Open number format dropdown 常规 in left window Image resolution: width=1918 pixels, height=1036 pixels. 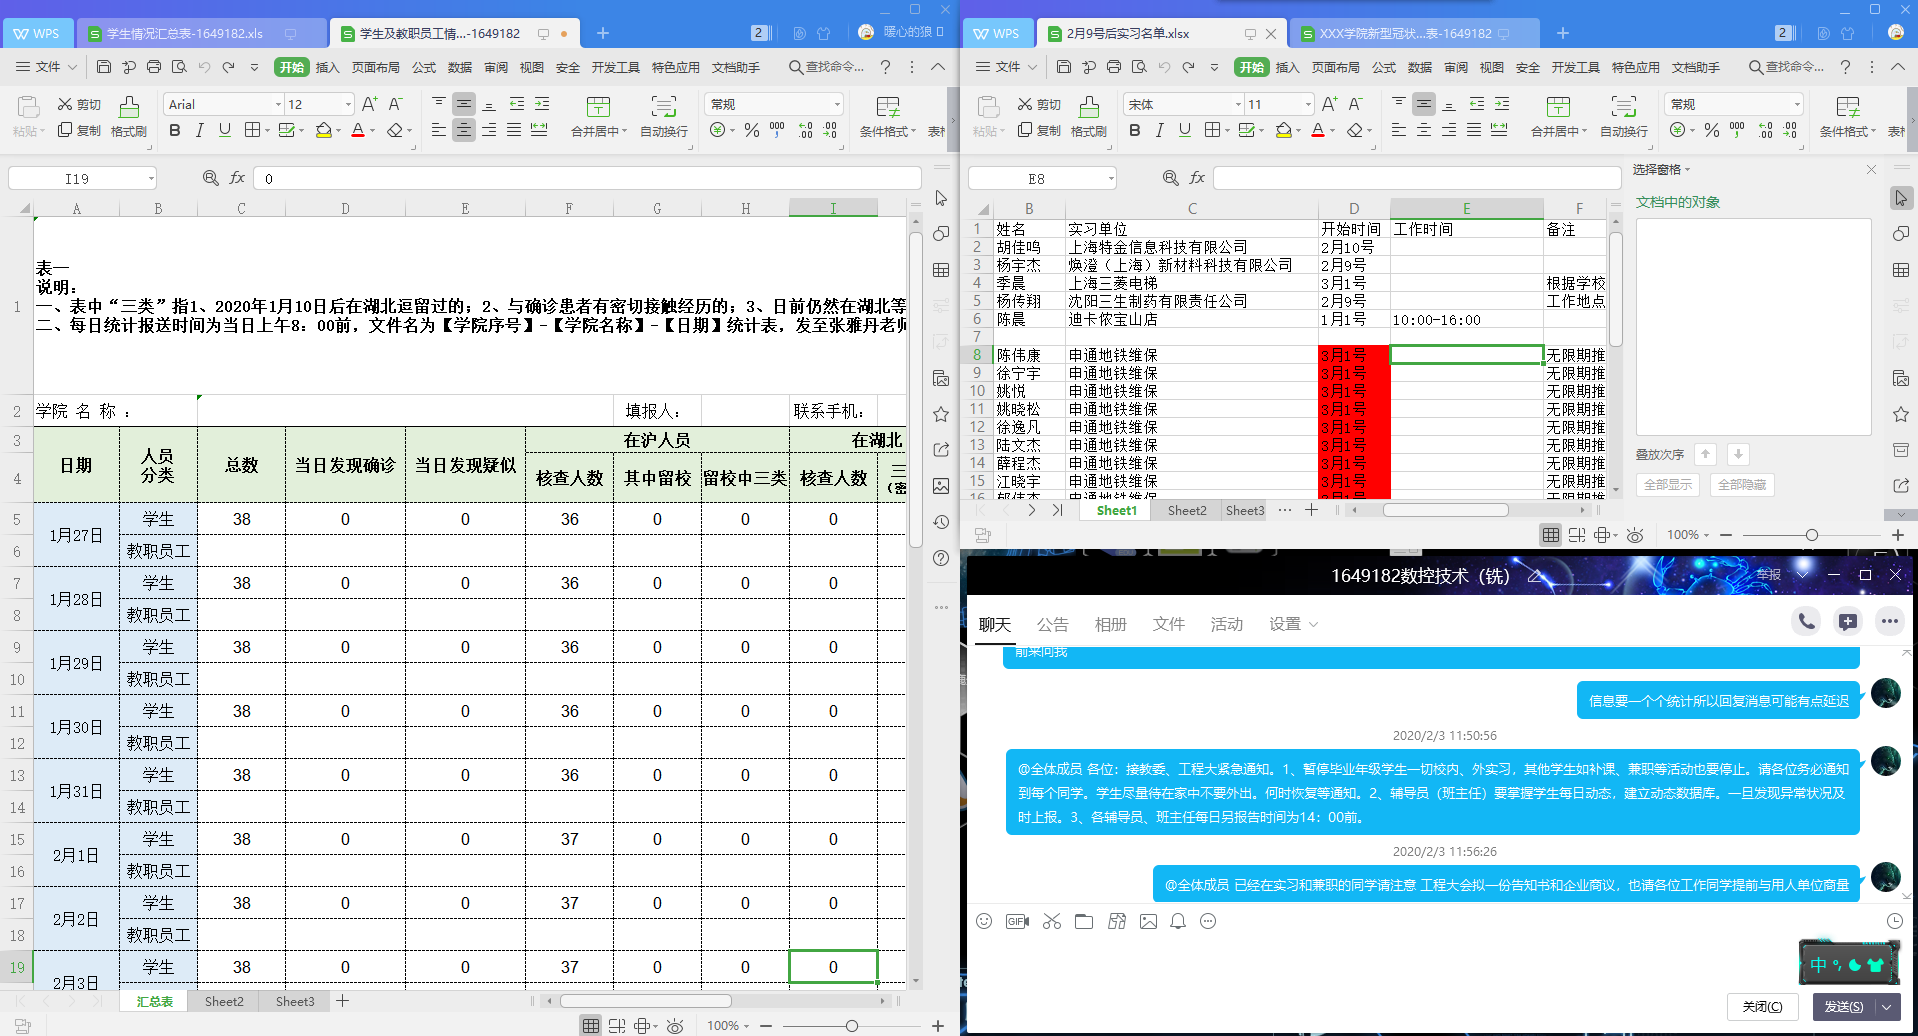coord(837,104)
